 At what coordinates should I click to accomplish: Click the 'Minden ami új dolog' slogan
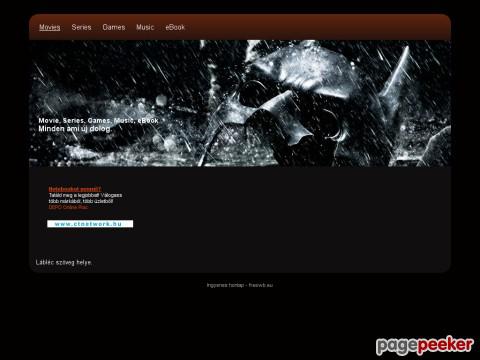click(x=75, y=129)
